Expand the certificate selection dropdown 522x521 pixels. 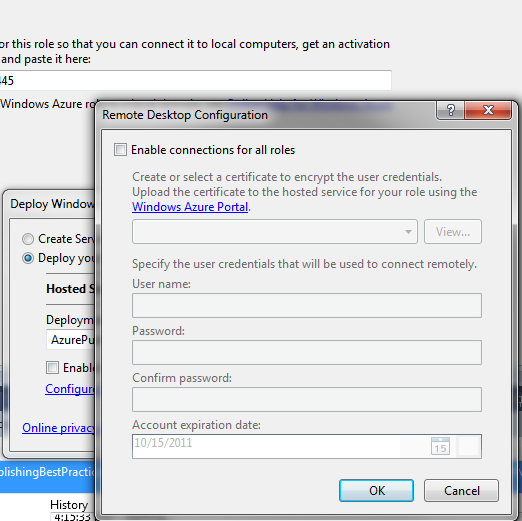coord(275,232)
